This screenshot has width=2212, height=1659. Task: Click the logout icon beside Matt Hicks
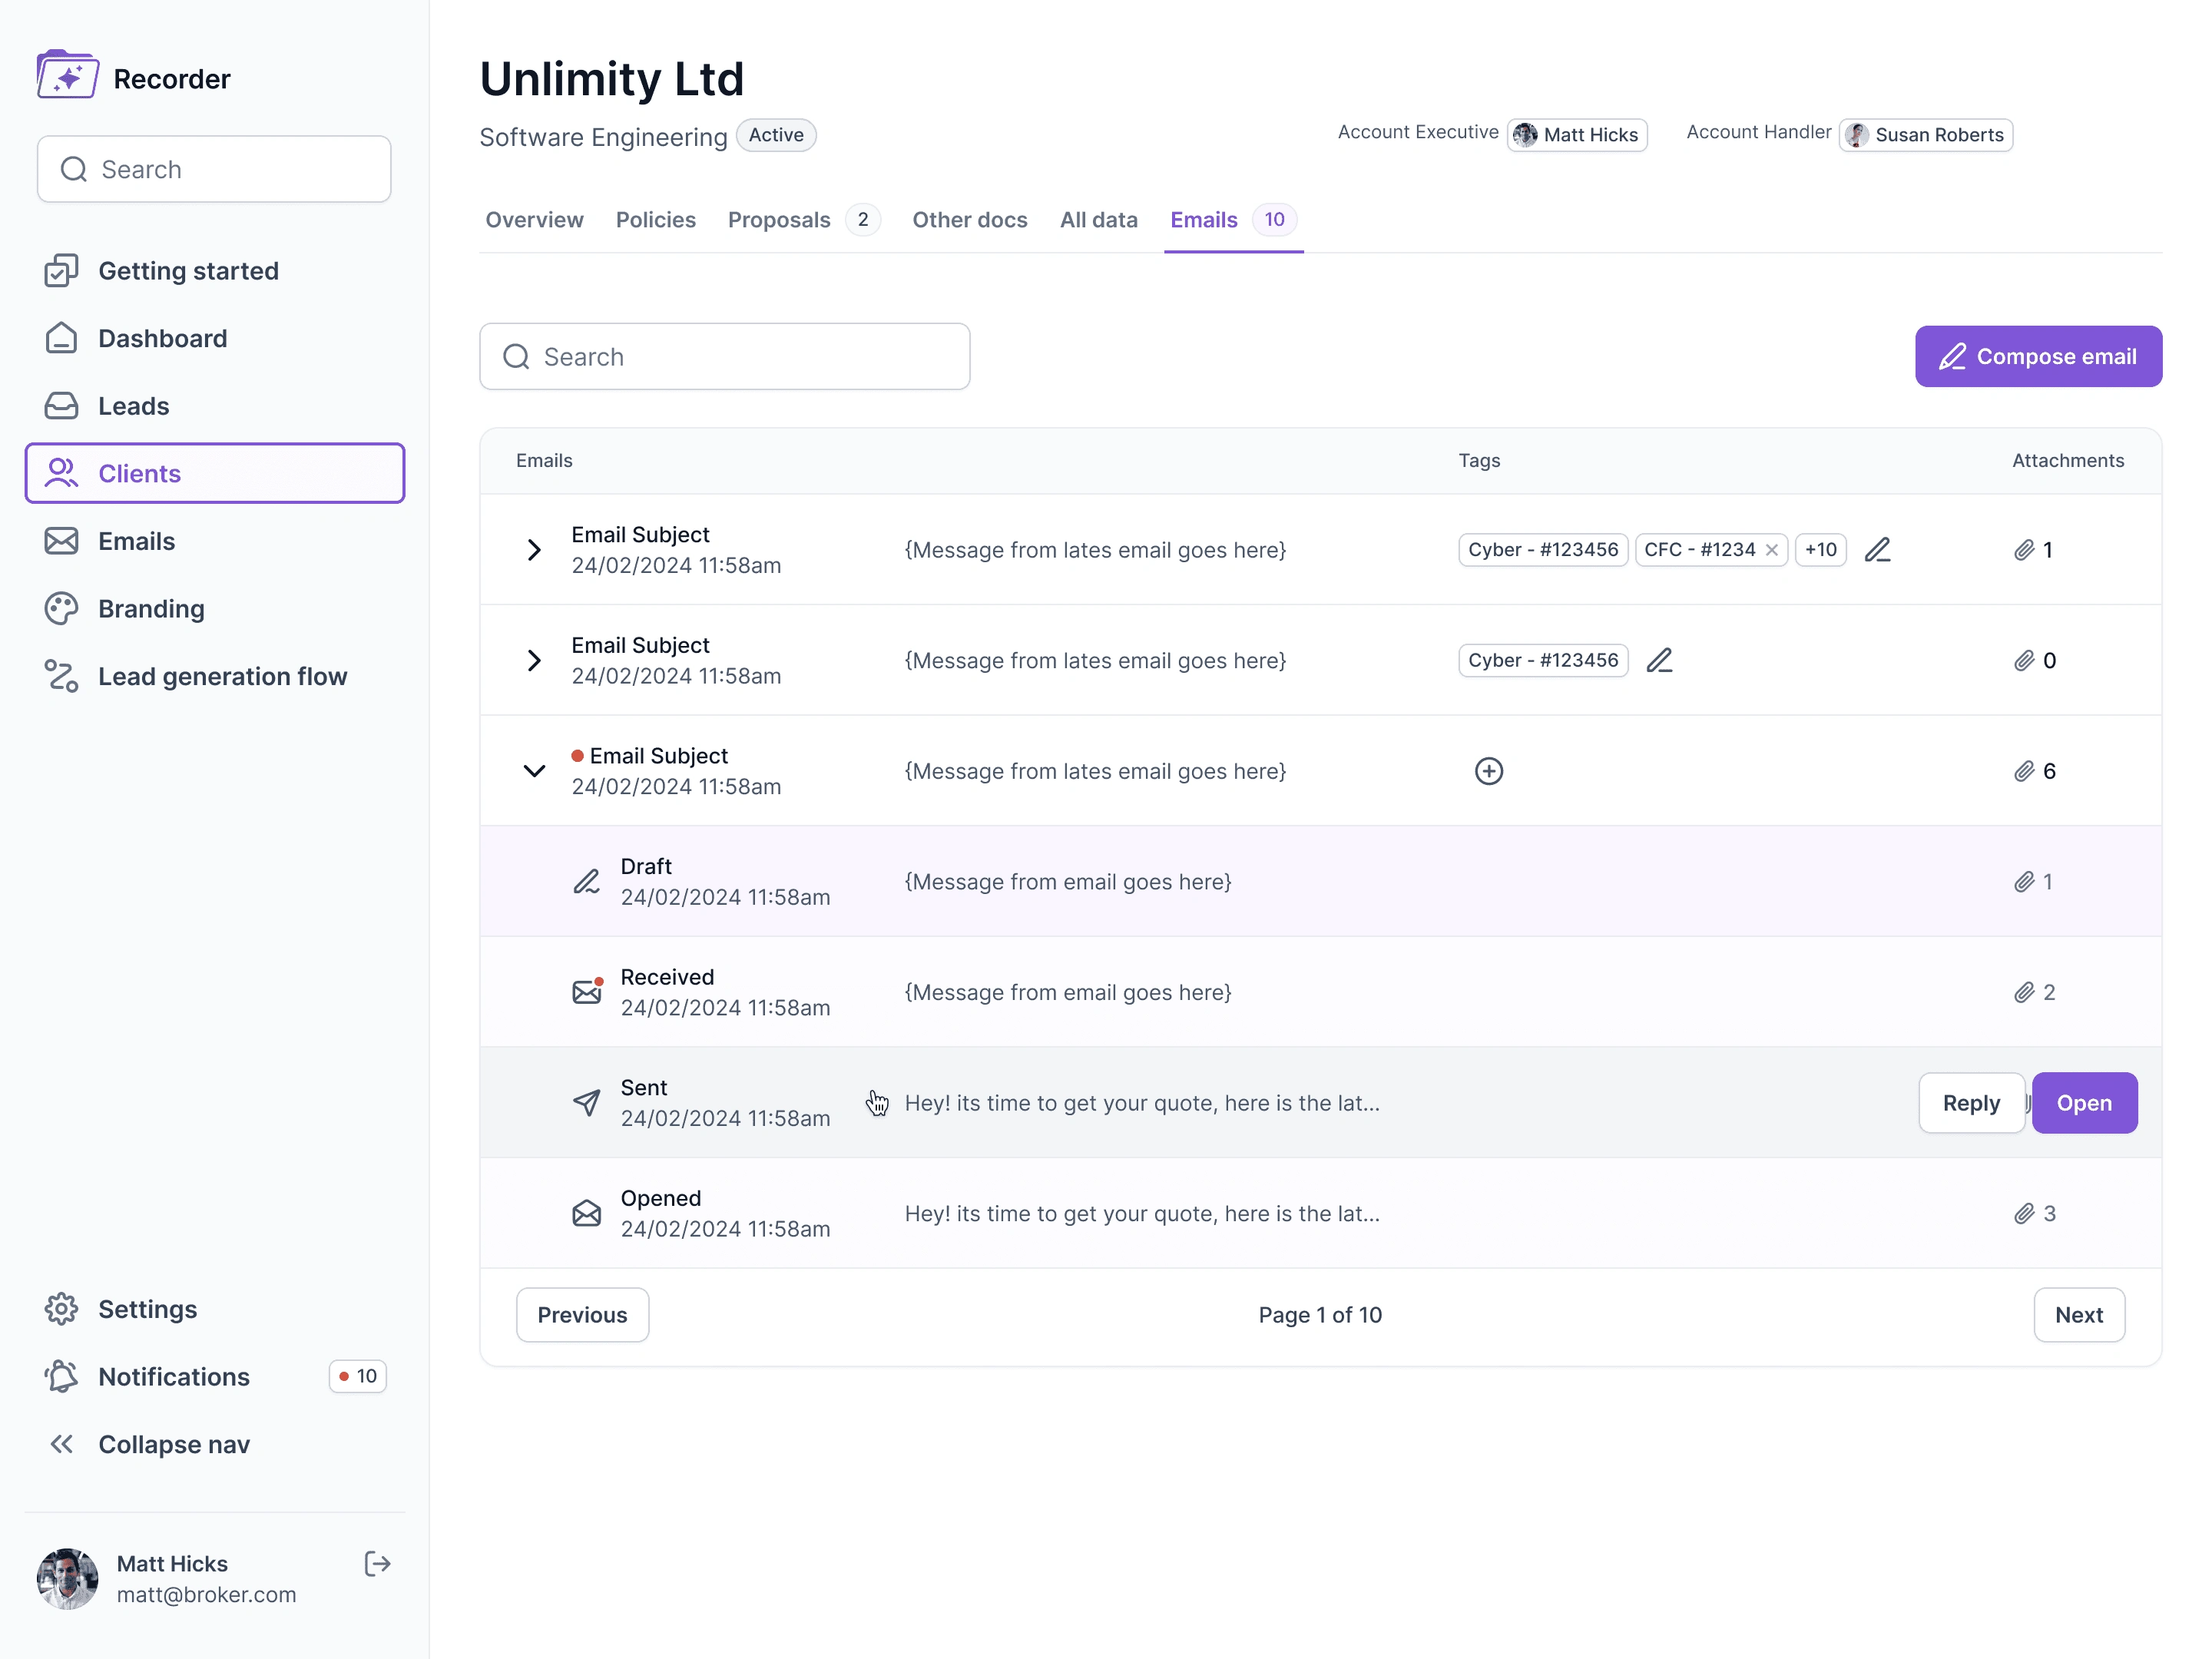(377, 1564)
